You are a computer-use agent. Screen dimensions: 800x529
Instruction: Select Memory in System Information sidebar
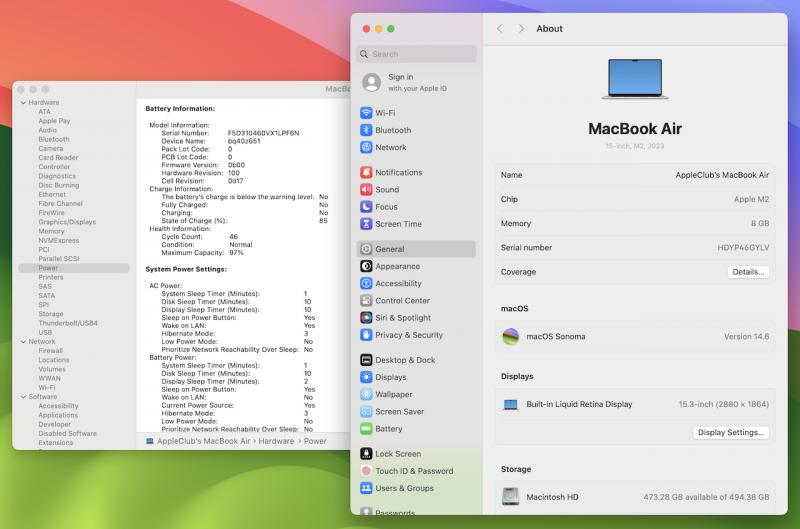(51, 231)
